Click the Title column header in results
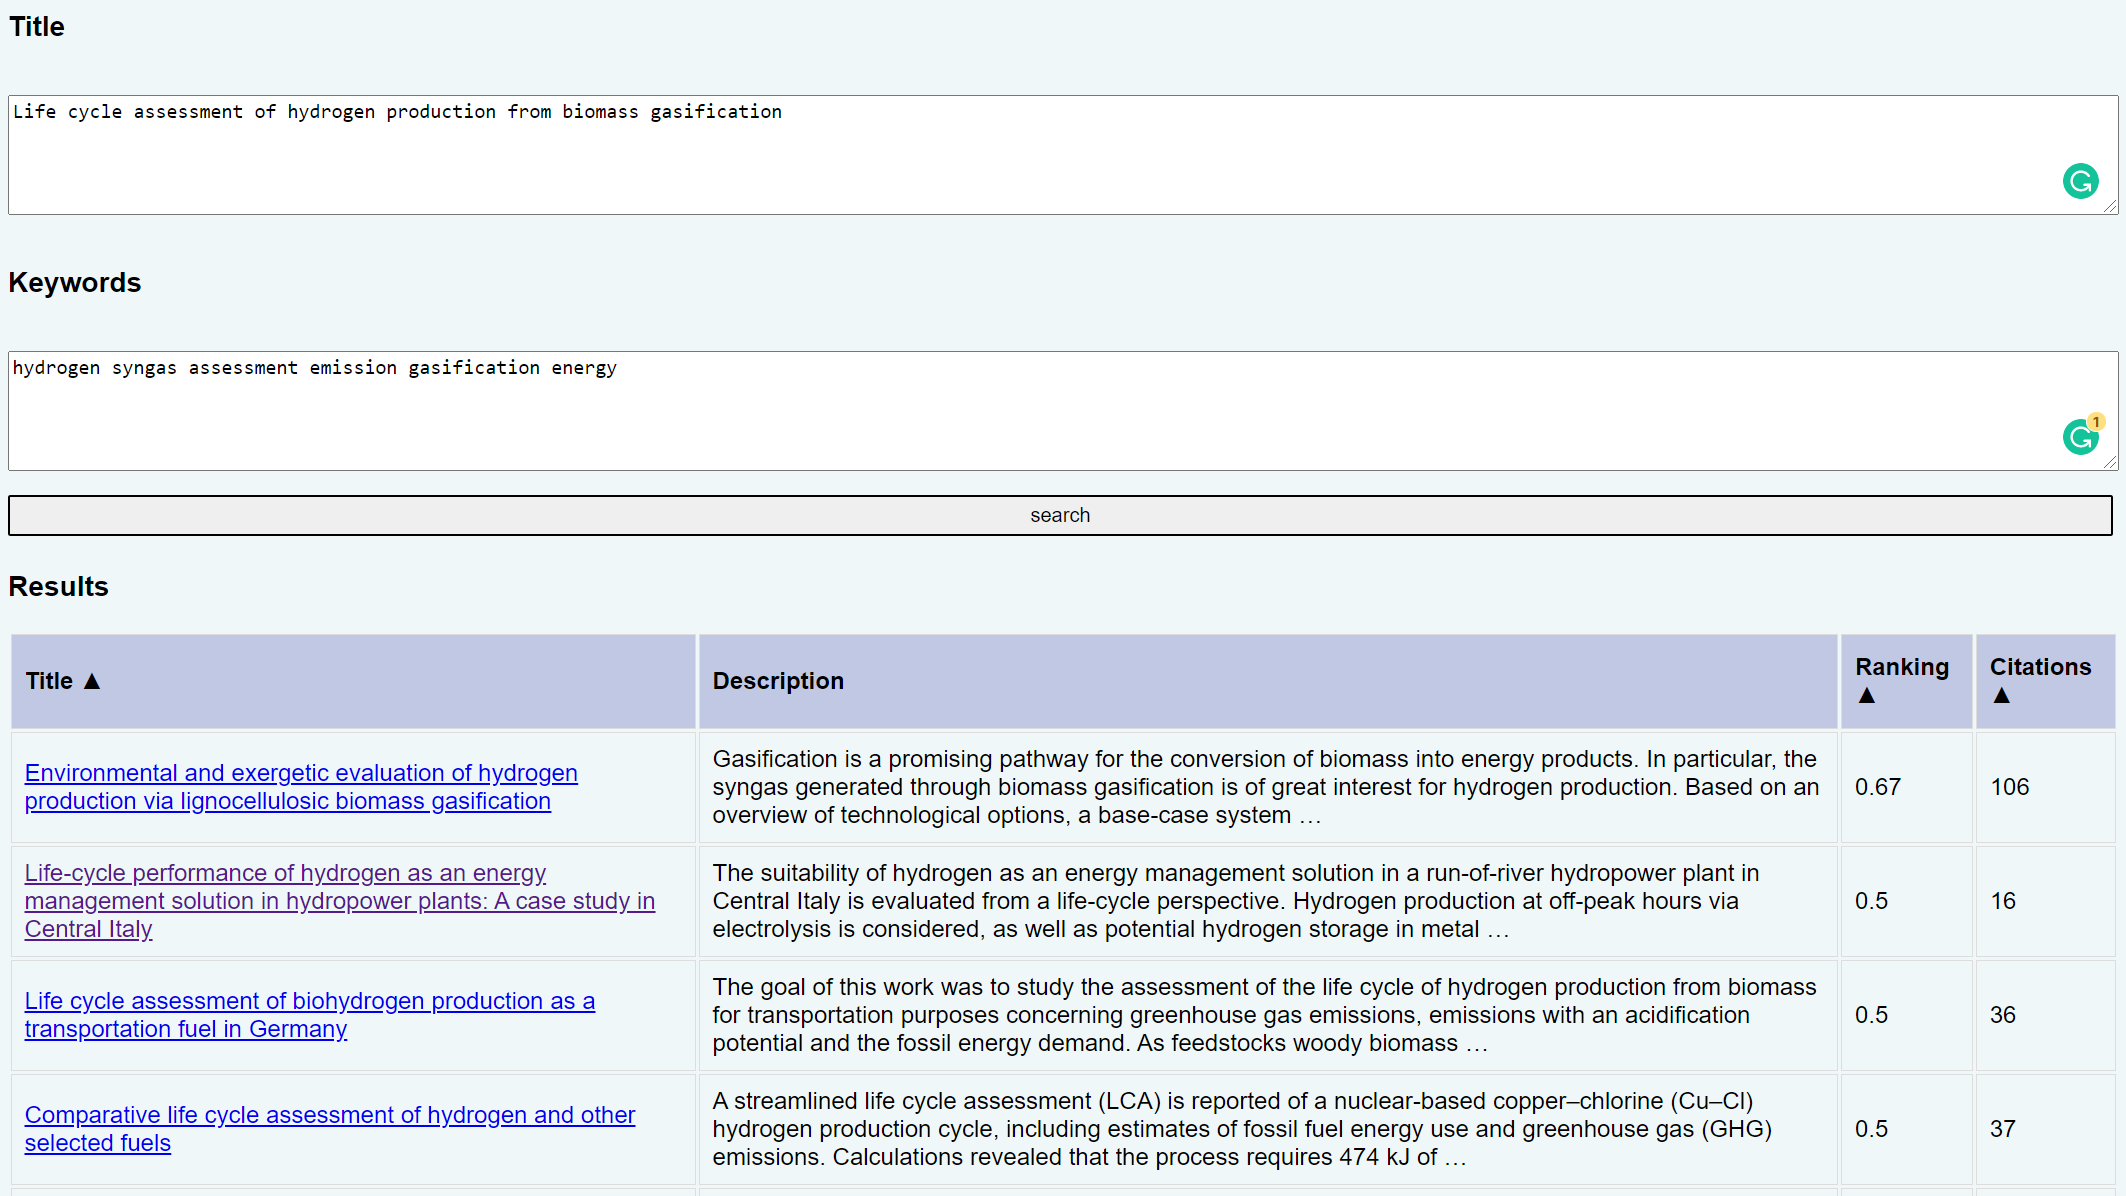This screenshot has width=2126, height=1196. [x=49, y=681]
